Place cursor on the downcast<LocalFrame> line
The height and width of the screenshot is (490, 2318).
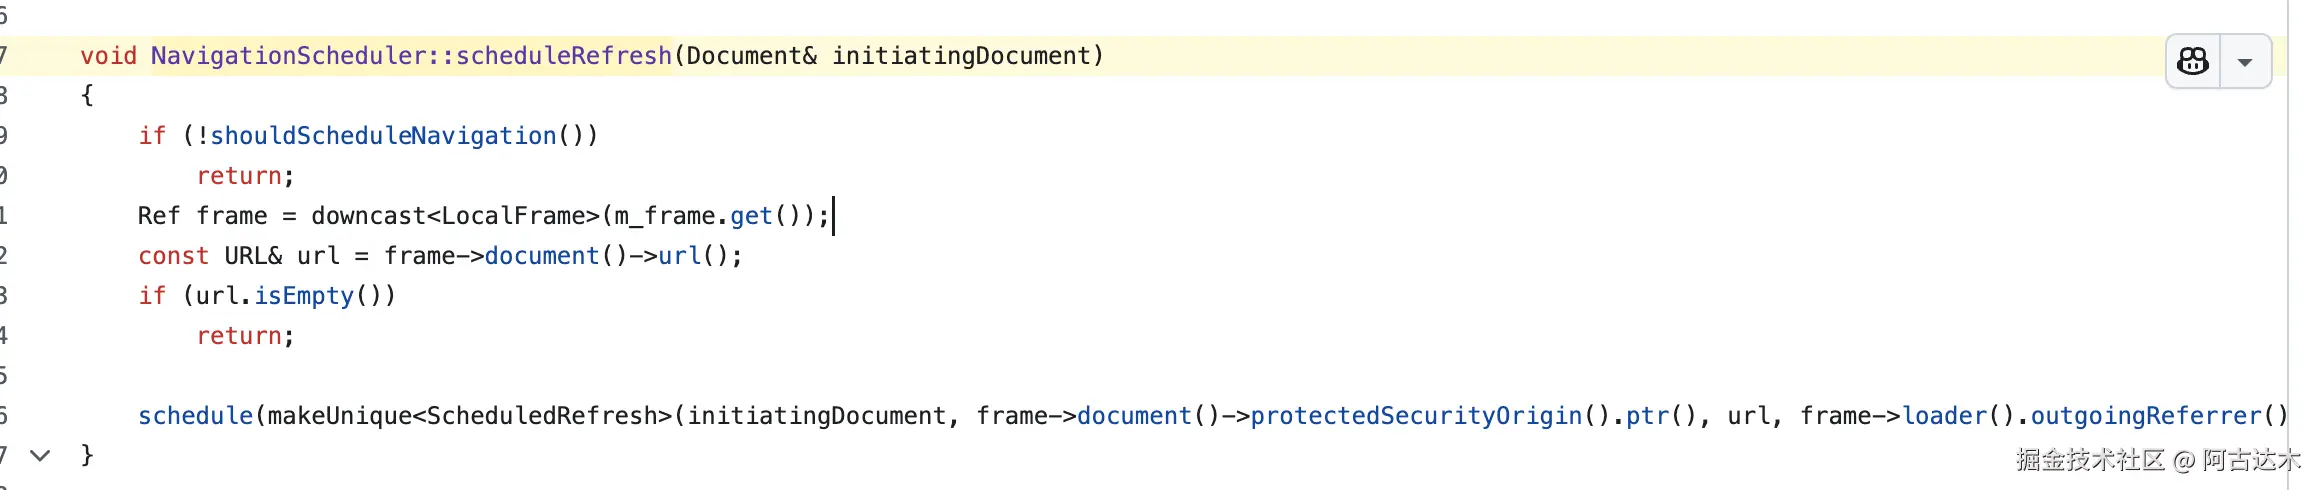(484, 216)
